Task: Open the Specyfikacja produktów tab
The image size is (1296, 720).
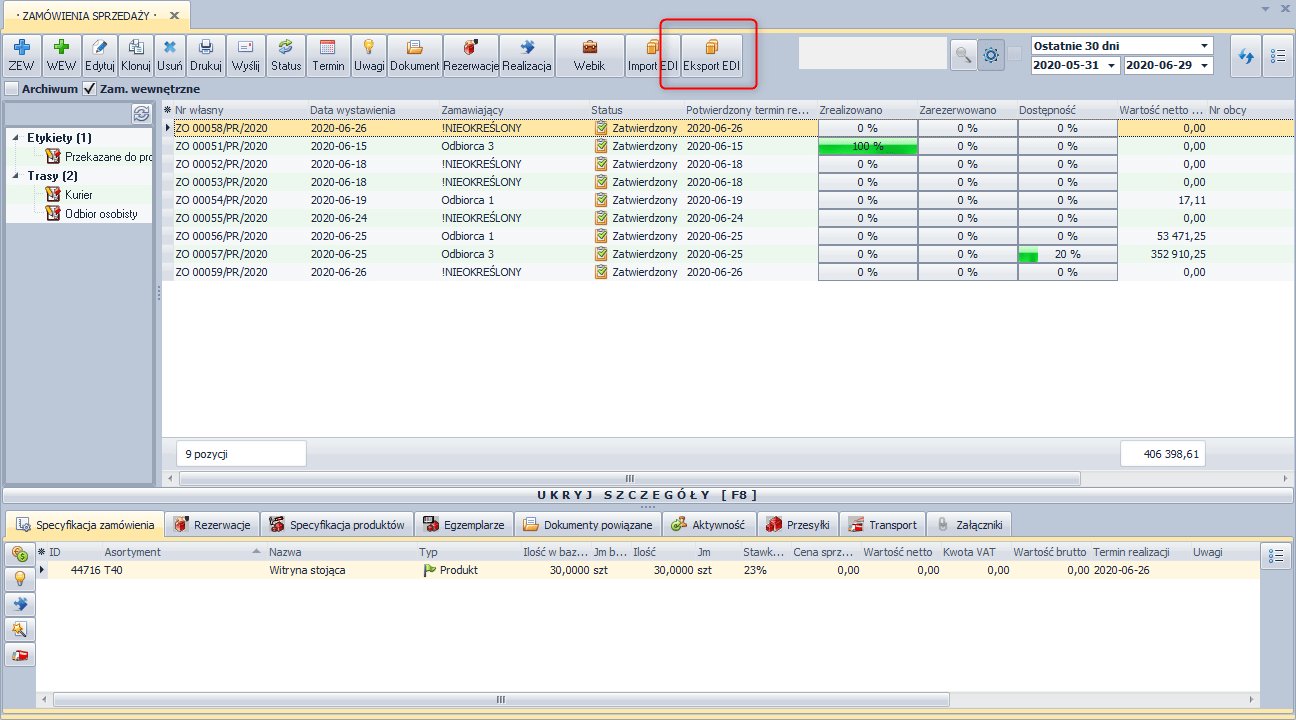Action: (x=337, y=524)
